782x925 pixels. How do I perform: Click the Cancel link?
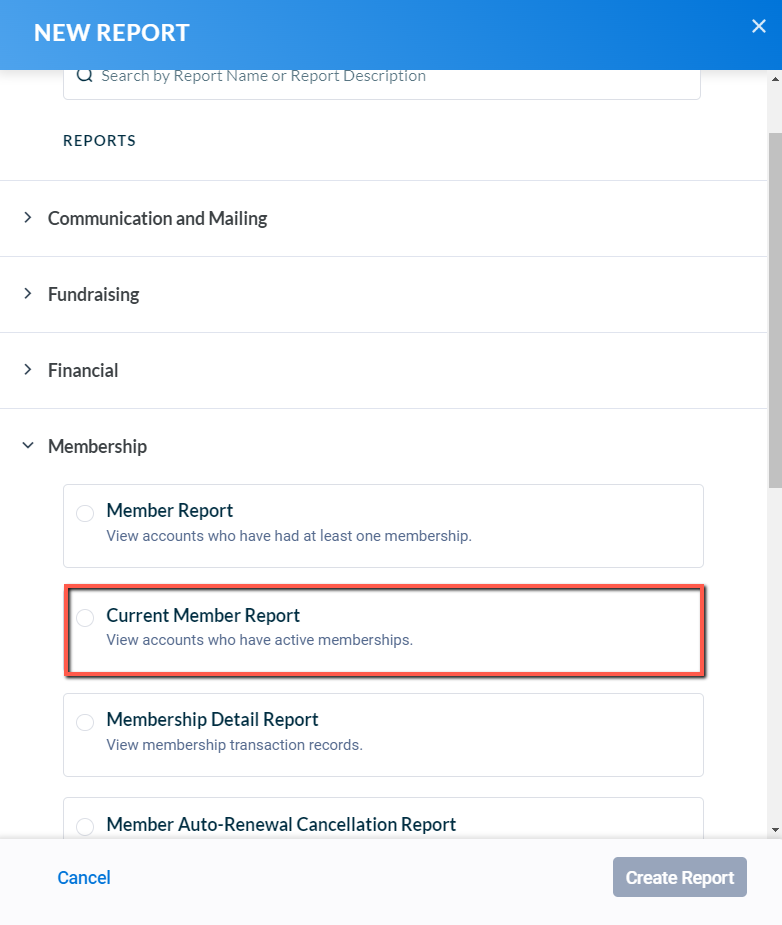[84, 877]
